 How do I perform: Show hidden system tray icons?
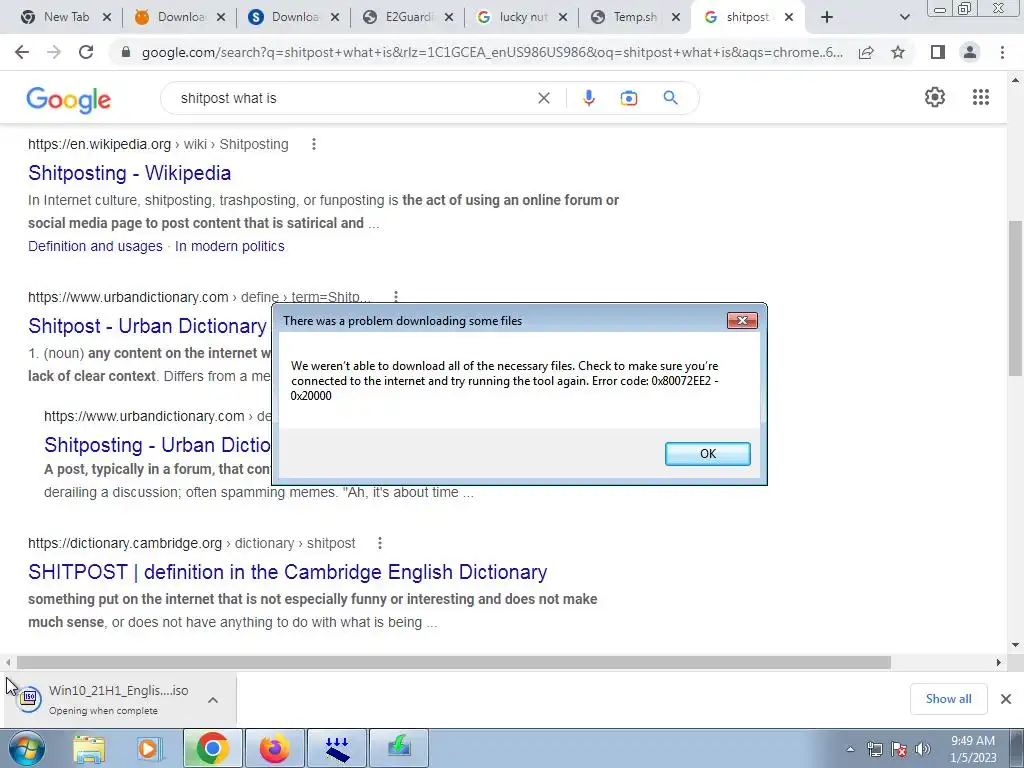850,749
